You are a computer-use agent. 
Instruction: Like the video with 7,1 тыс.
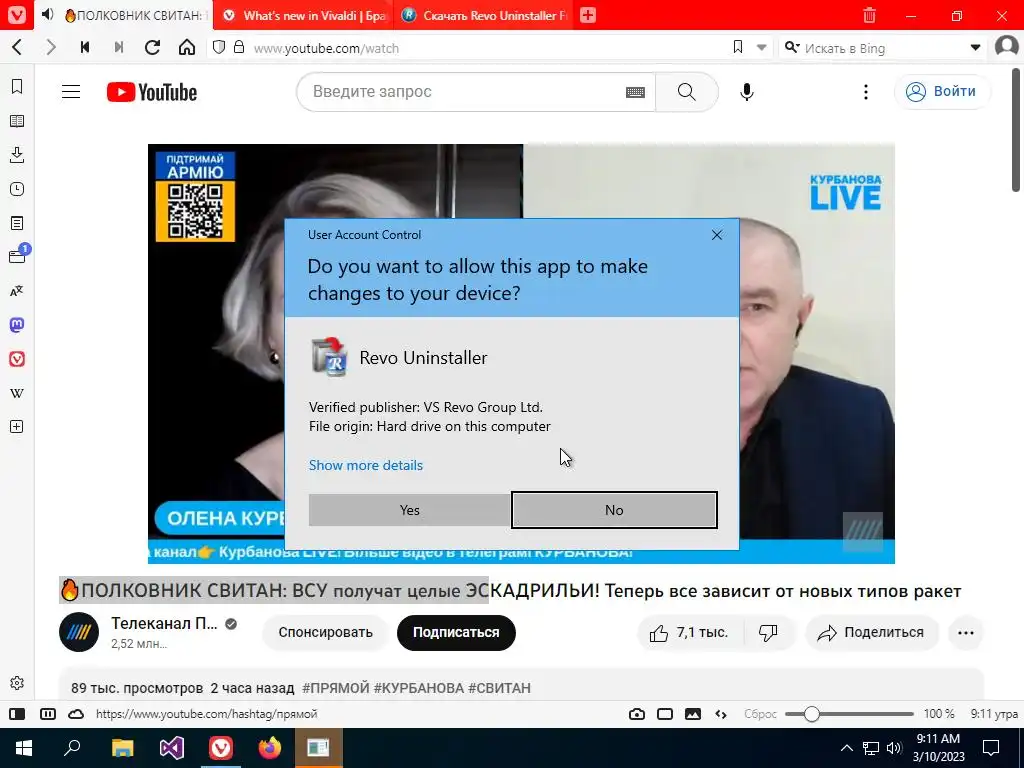690,633
